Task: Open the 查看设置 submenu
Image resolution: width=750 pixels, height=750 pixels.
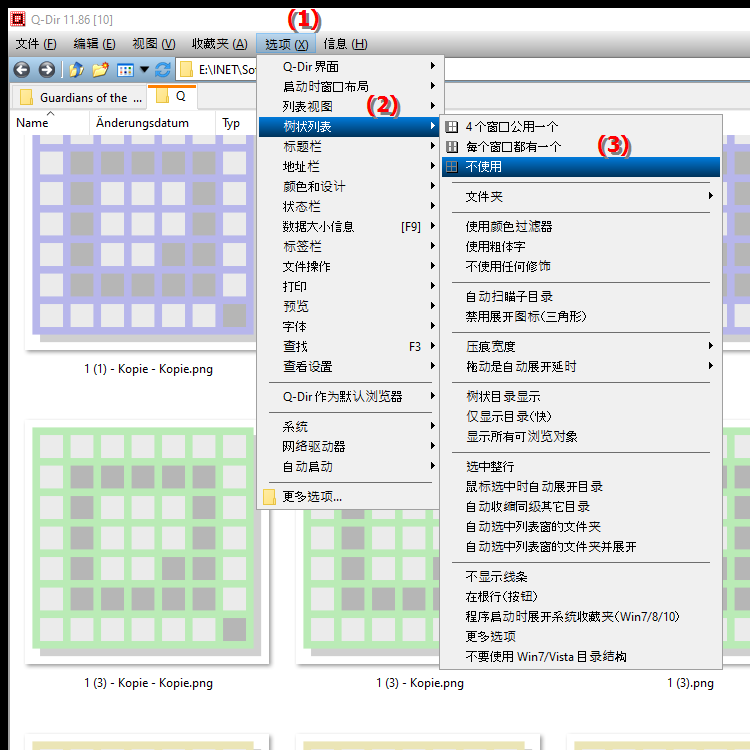Action: pos(349,367)
